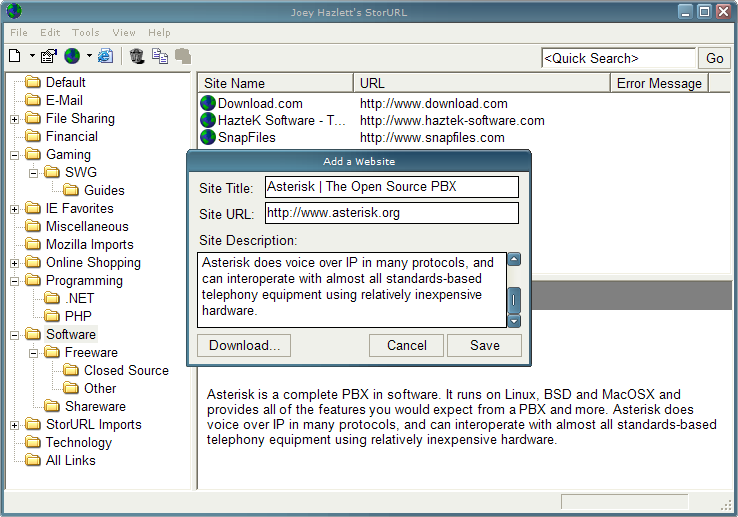This screenshot has width=738, height=517.
Task: Click the Copy icon in the toolbar
Action: tap(160, 57)
